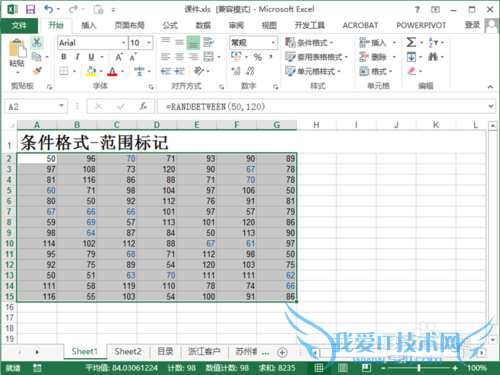Click zoom in plus button
500x375 pixels.
click(455, 368)
